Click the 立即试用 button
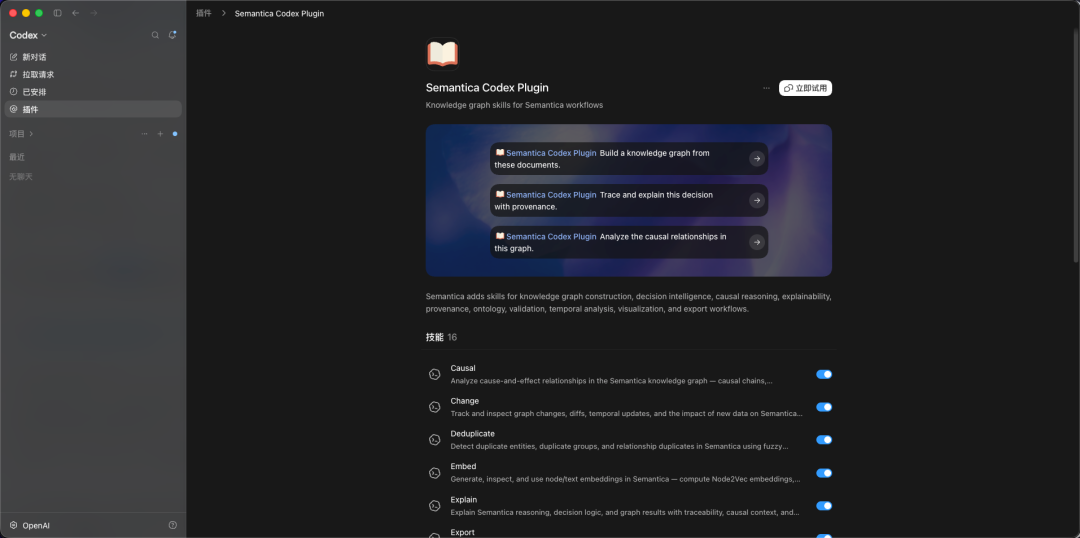Image resolution: width=1080 pixels, height=538 pixels. (x=805, y=88)
